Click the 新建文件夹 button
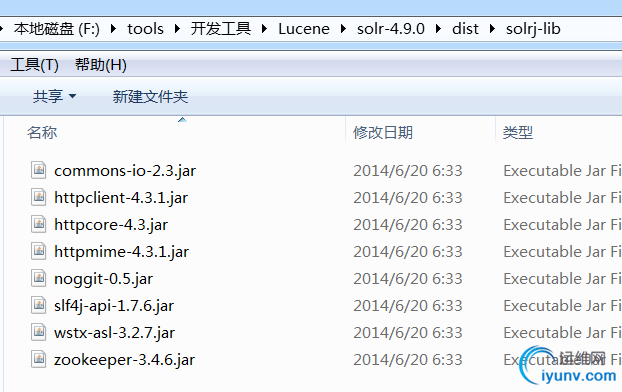Screen dimensions: 622x392 (x=150, y=96)
